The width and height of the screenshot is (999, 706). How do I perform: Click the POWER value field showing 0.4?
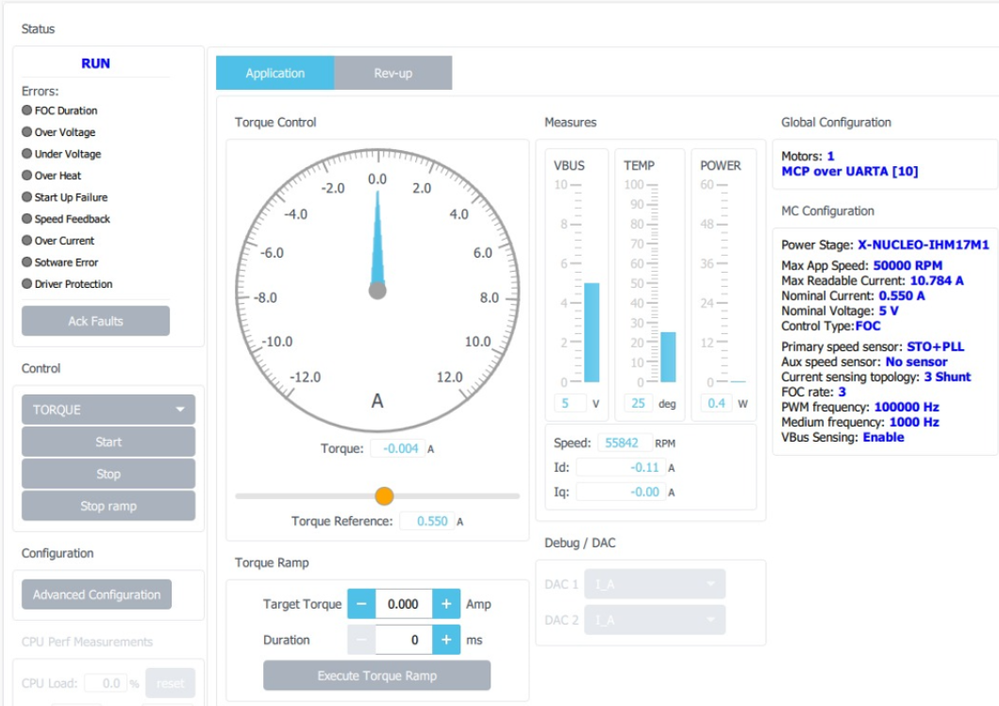click(716, 403)
